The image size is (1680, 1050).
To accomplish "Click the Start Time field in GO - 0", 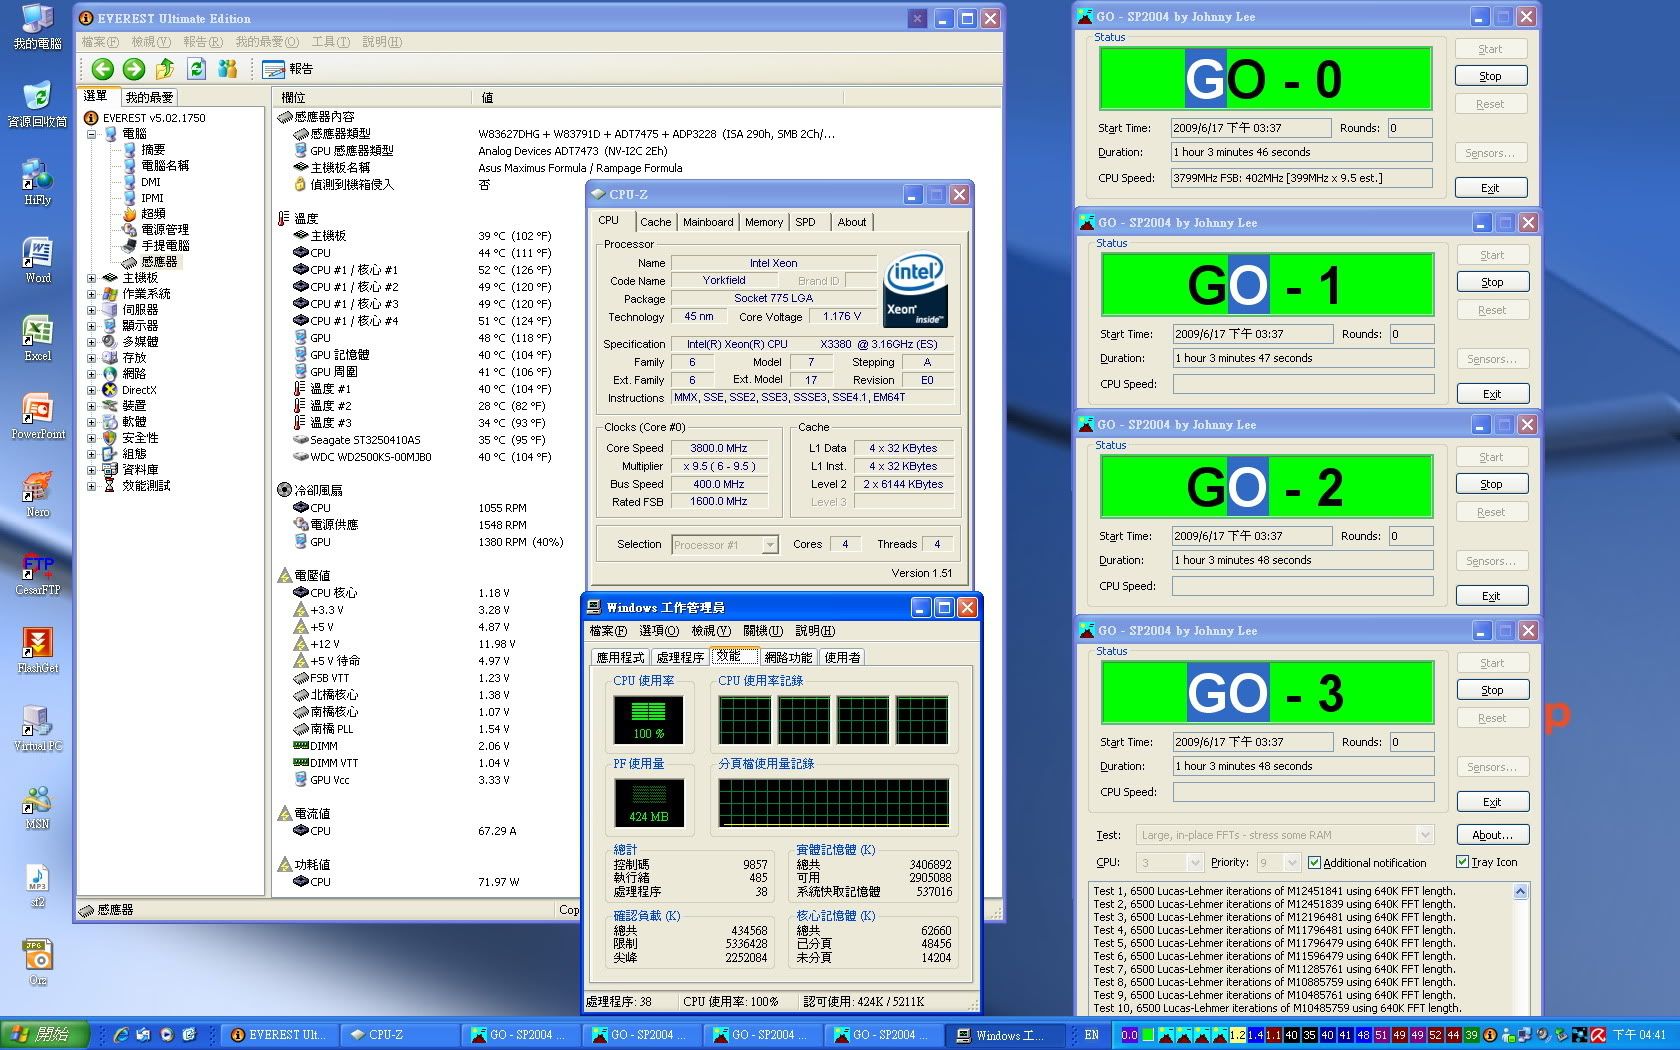I will (x=1251, y=128).
